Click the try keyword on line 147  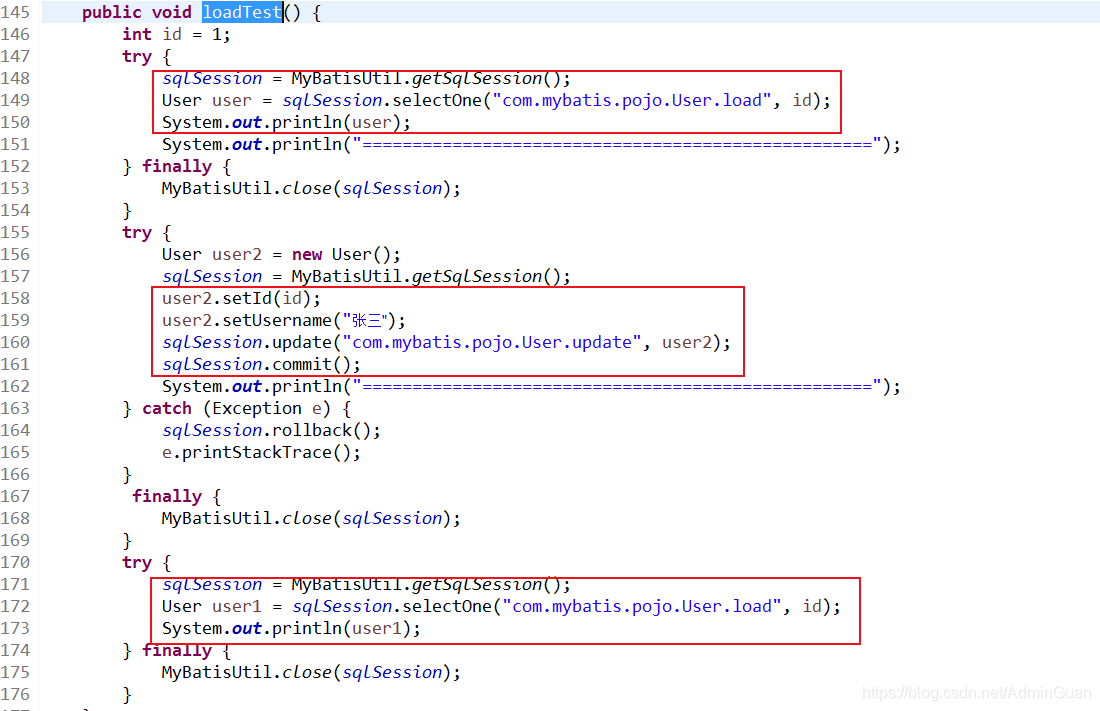tap(137, 56)
